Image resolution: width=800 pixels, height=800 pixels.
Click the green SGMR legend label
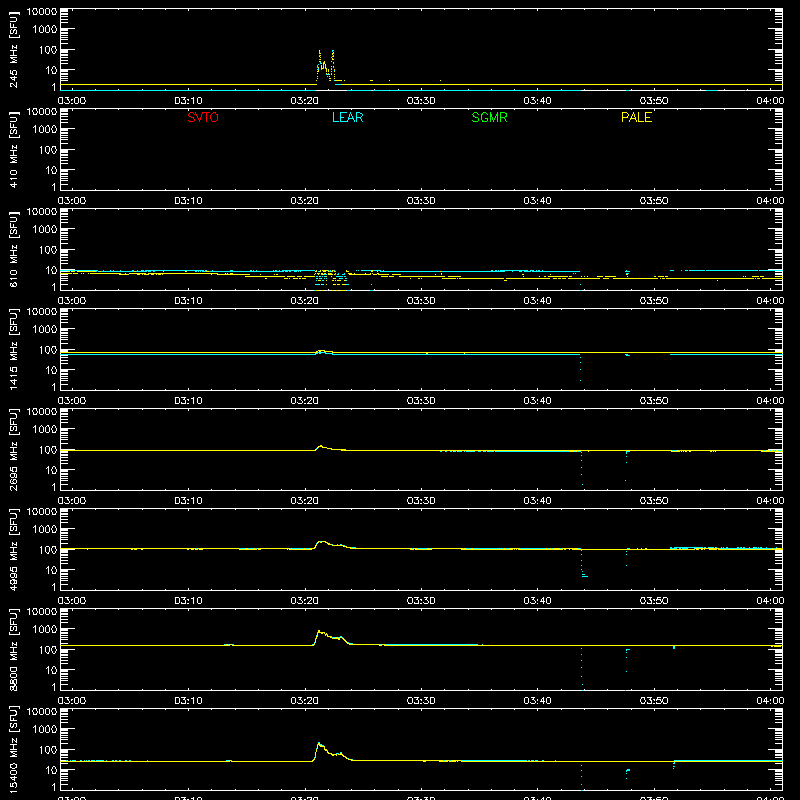(489, 117)
